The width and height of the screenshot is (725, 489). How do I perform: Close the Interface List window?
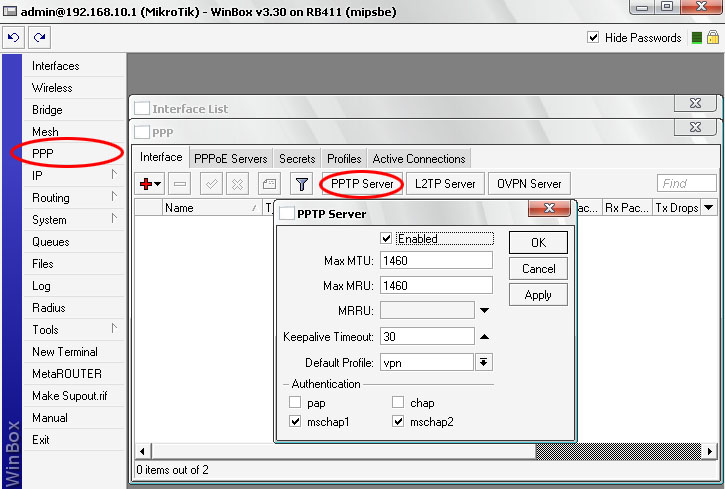[695, 103]
